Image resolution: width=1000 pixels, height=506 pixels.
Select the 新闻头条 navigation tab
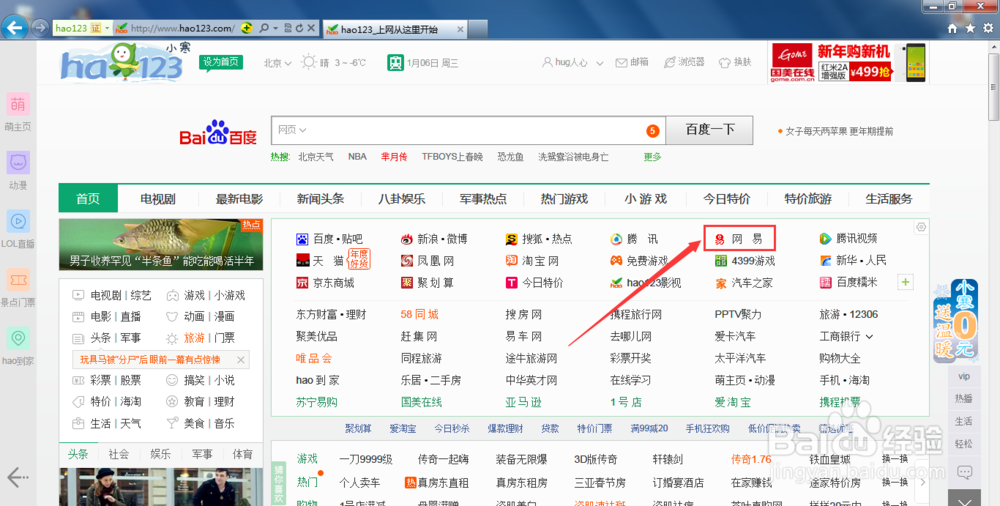320,198
